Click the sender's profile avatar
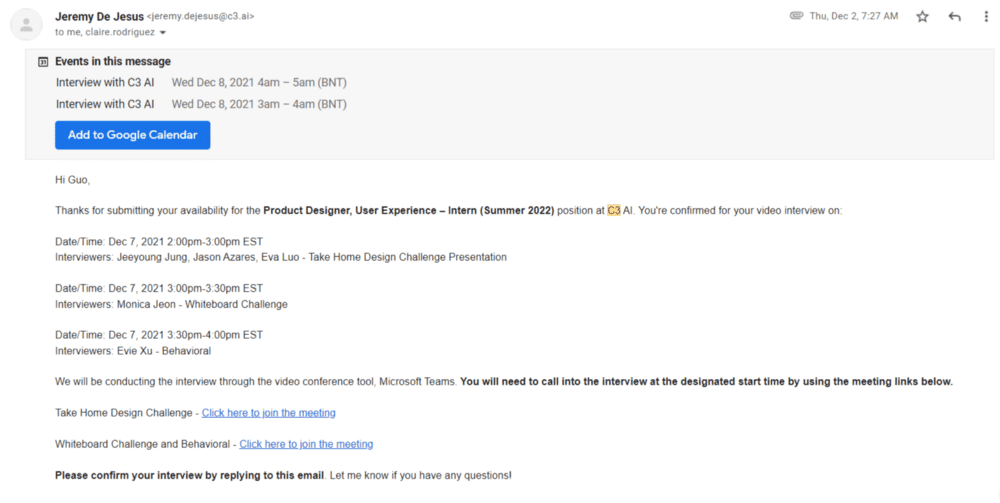This screenshot has height=503, width=1000. pyautogui.click(x=27, y=25)
